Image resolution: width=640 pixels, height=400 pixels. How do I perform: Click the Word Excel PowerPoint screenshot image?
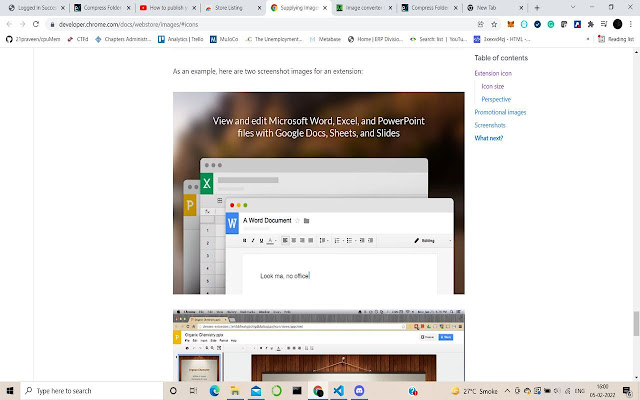tap(318, 193)
